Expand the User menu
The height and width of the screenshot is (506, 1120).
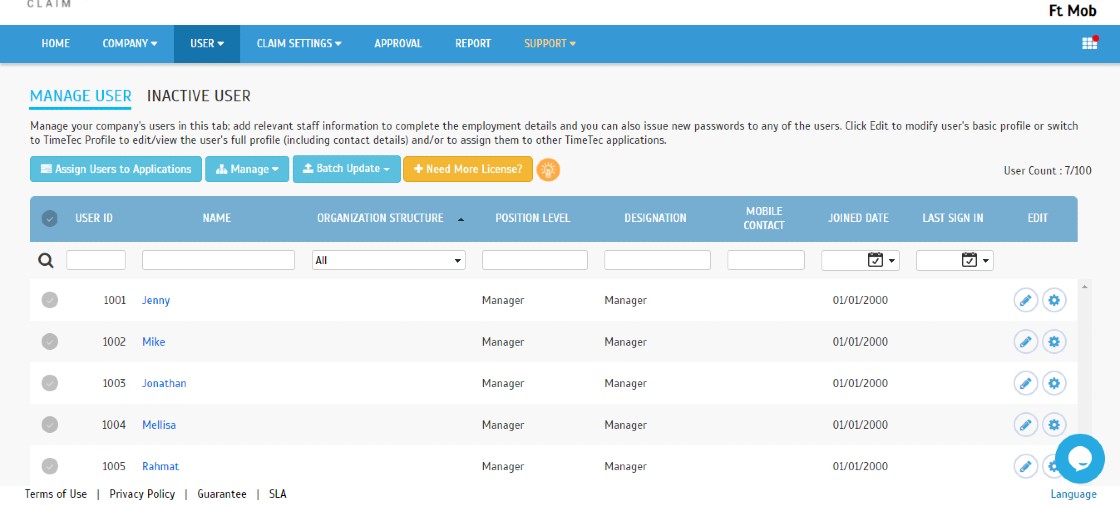point(207,44)
